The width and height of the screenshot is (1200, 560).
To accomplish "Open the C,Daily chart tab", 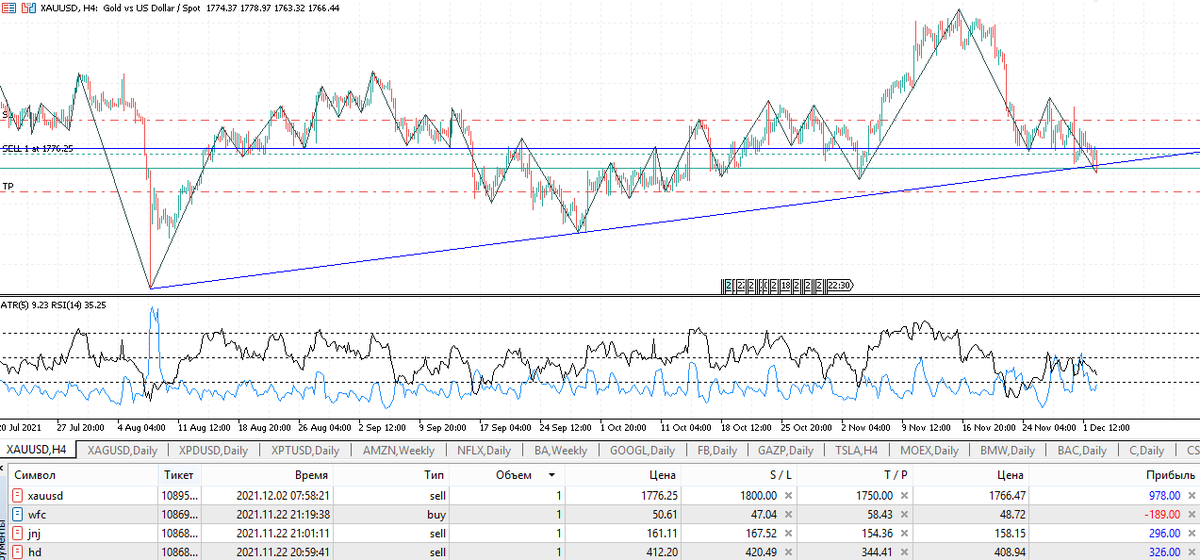I will coord(1147,450).
